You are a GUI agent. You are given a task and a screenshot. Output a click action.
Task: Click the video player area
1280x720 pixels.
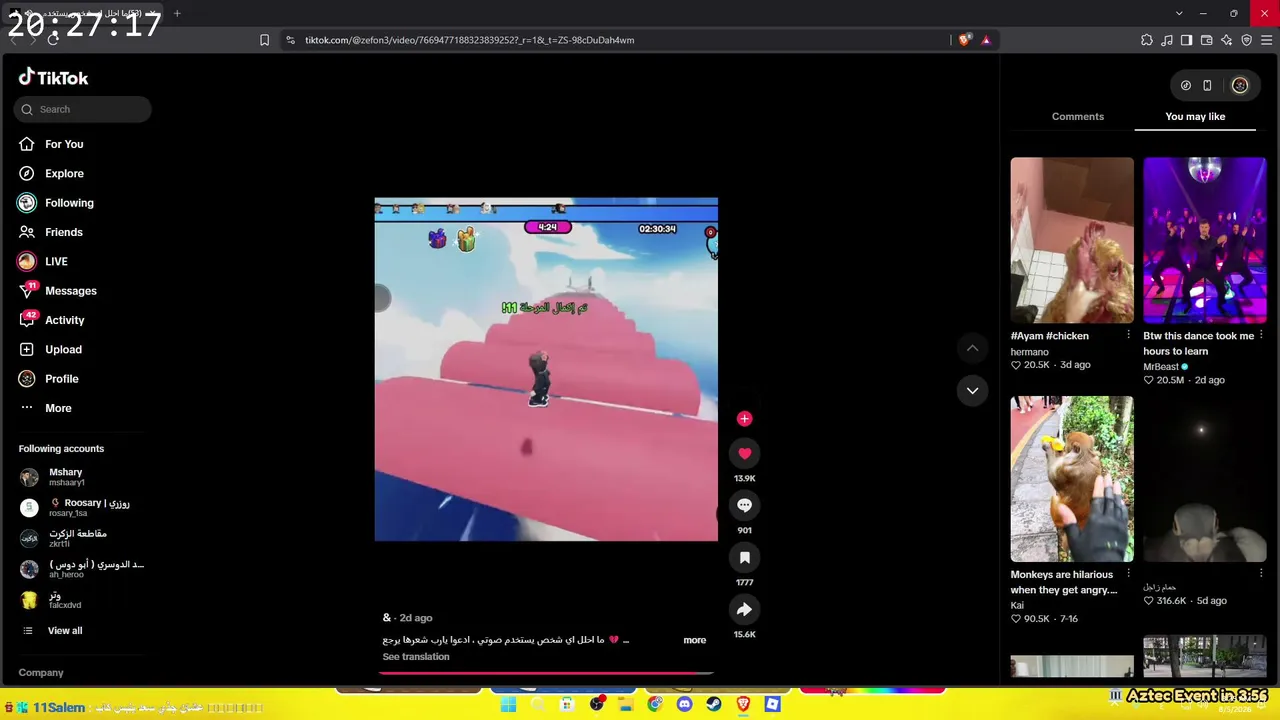point(546,370)
